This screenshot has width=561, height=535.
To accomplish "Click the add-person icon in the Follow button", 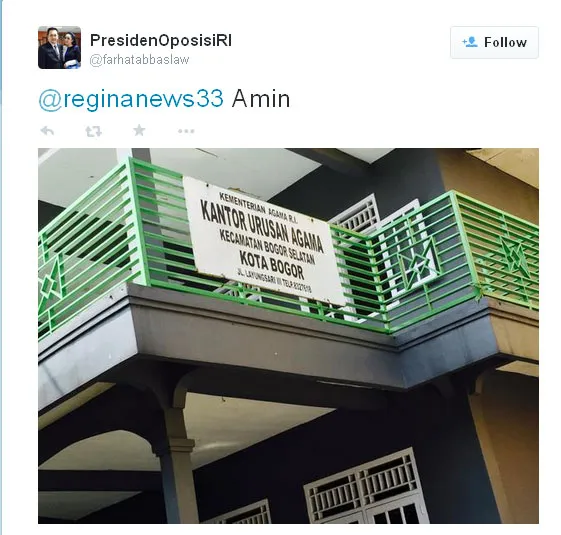I will (x=470, y=42).
